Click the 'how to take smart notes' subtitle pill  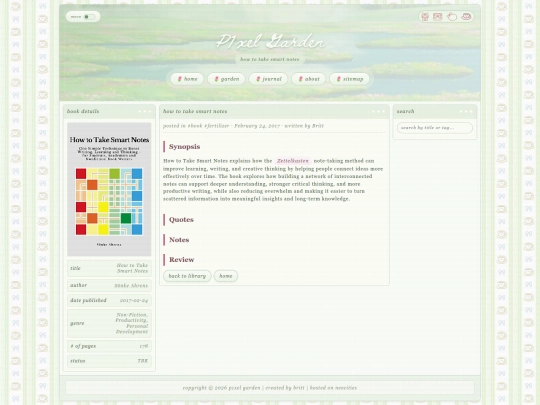tap(270, 60)
